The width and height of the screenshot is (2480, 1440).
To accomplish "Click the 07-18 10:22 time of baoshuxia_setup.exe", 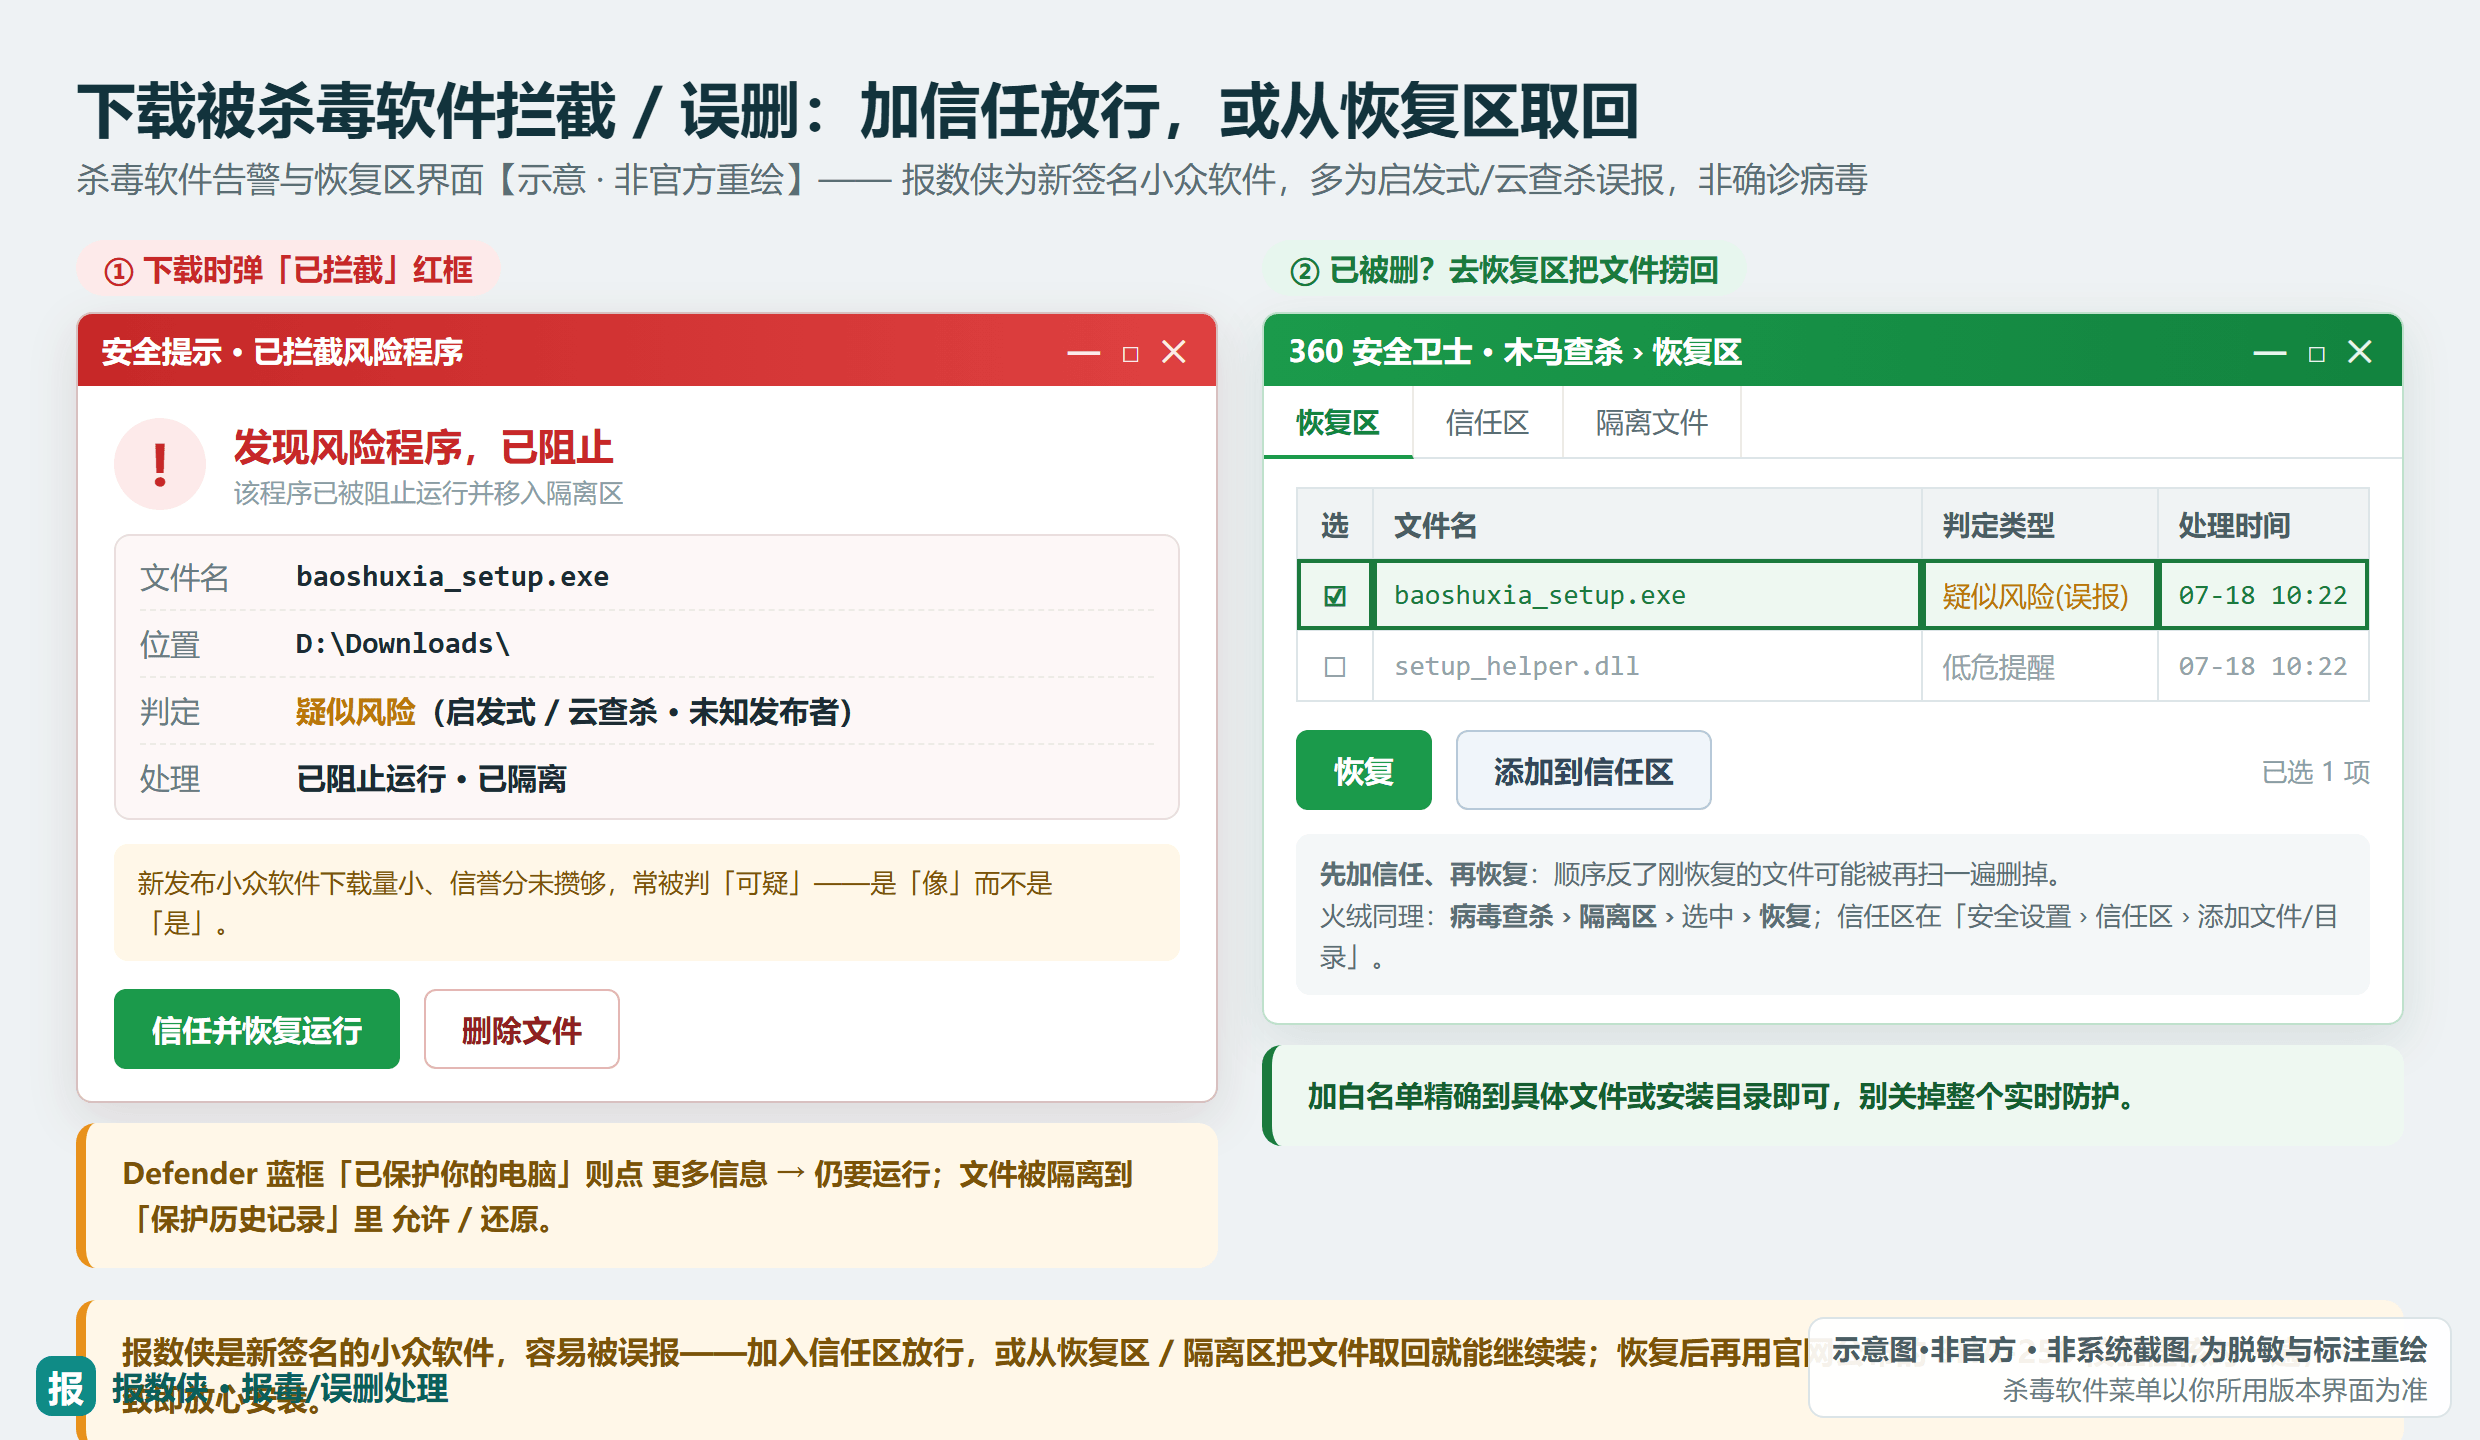I will click(x=2262, y=596).
